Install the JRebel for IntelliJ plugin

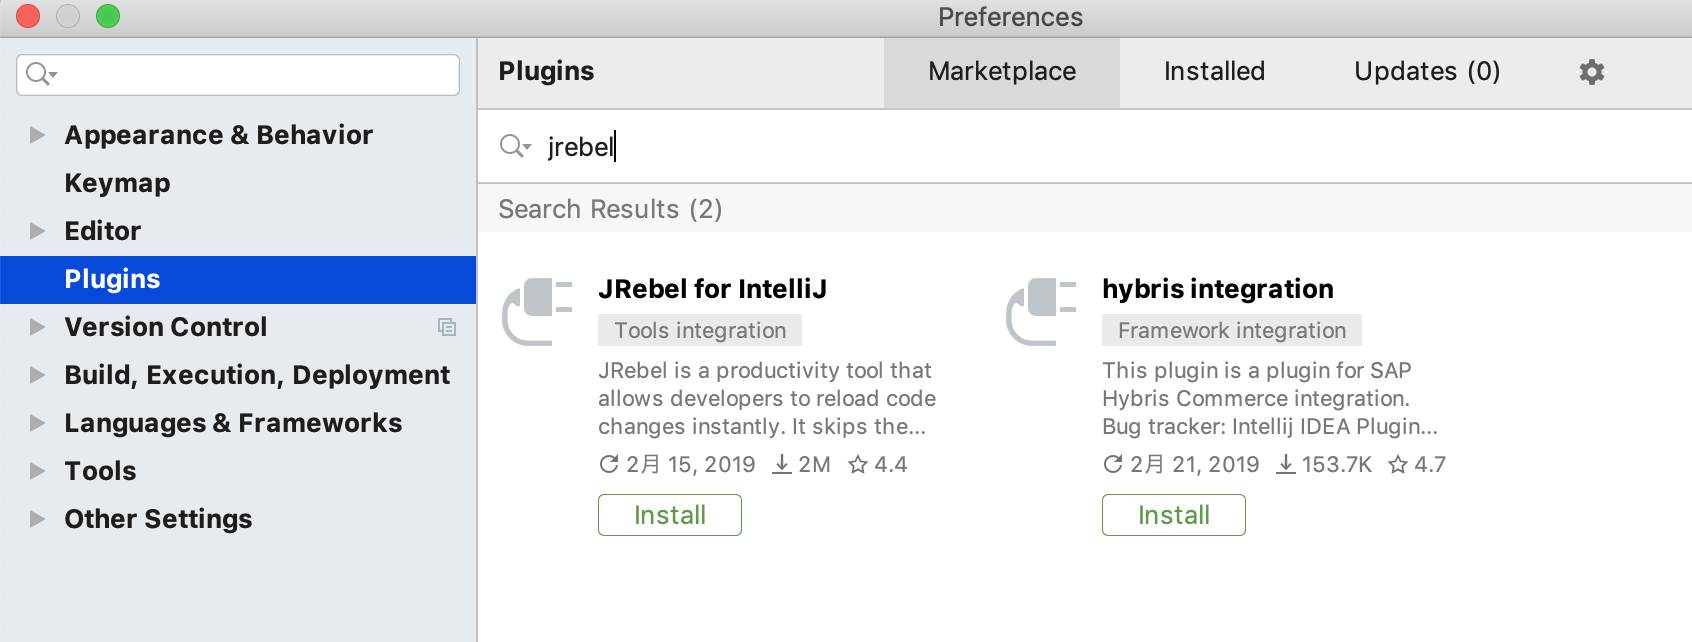(x=670, y=515)
